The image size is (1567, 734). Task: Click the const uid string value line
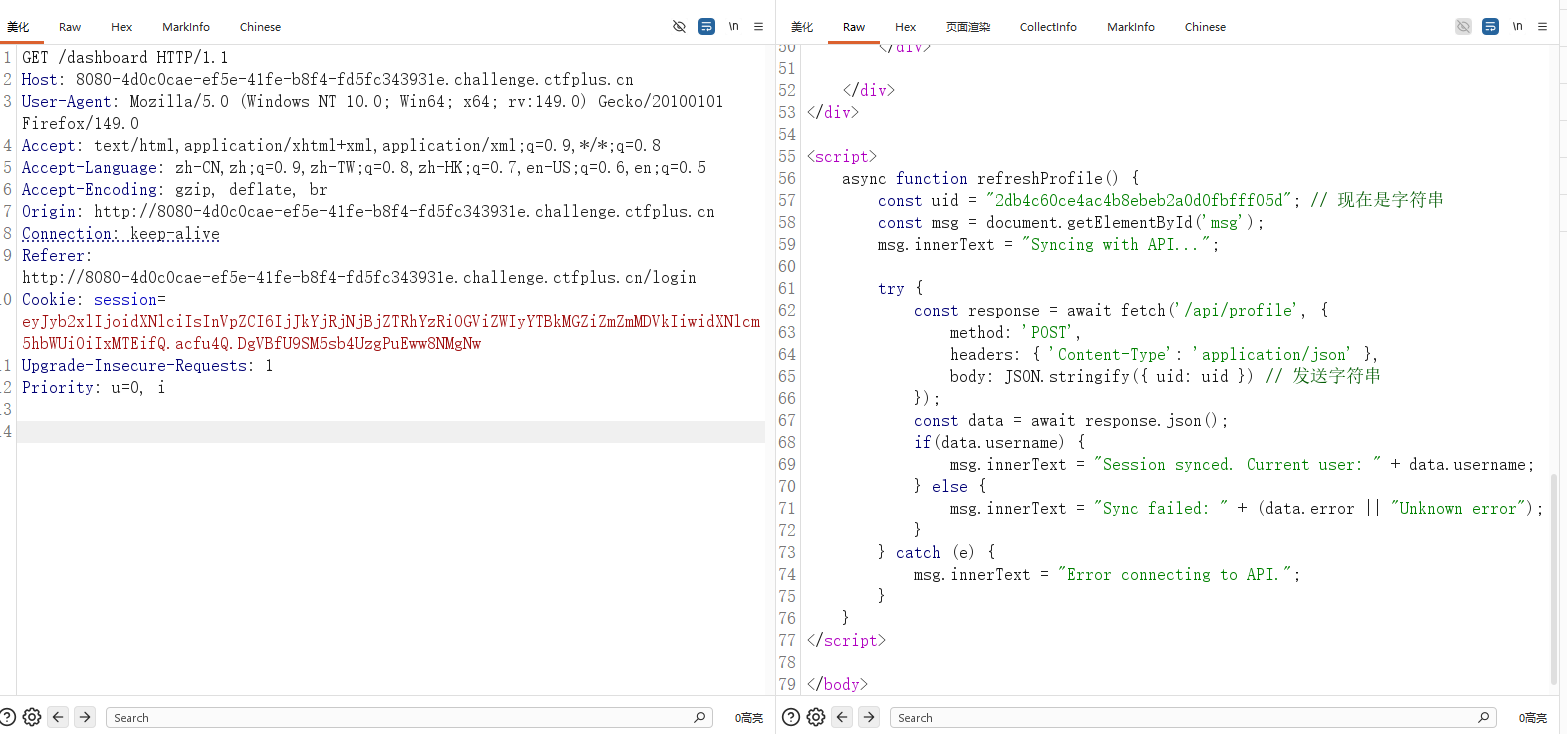[x=1160, y=201]
